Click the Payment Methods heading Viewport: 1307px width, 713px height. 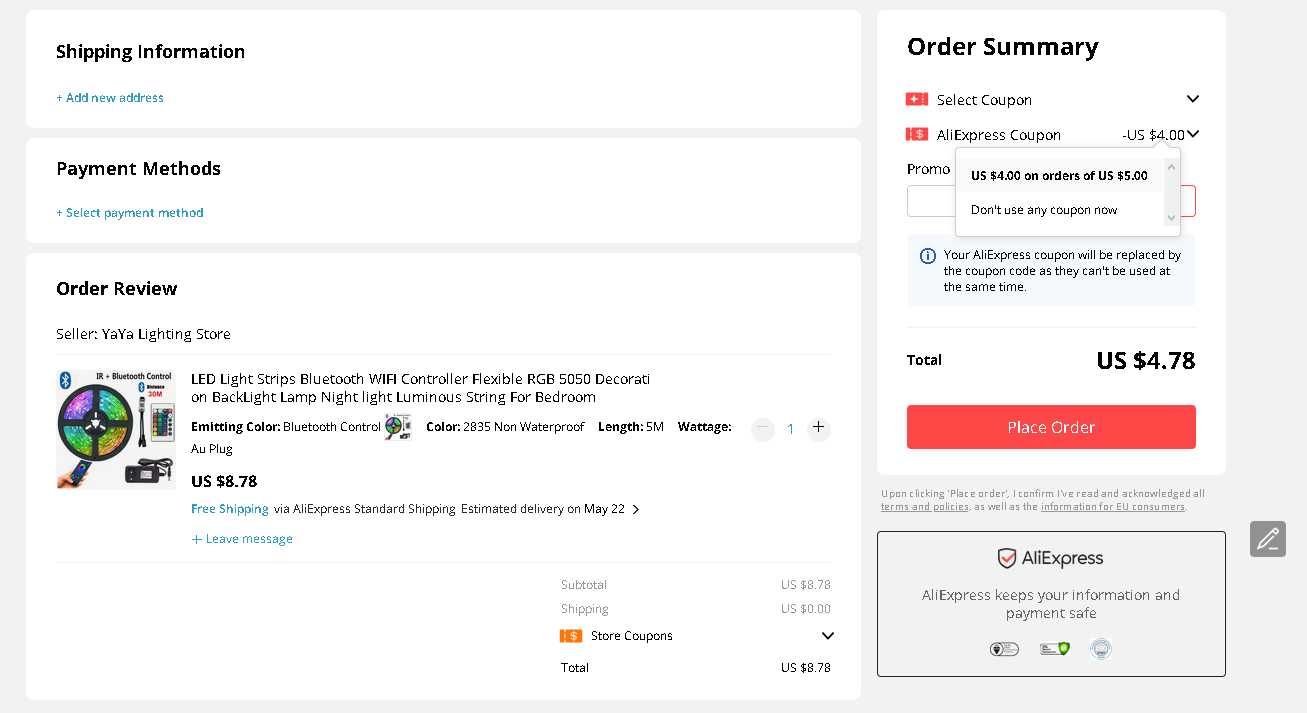(139, 169)
